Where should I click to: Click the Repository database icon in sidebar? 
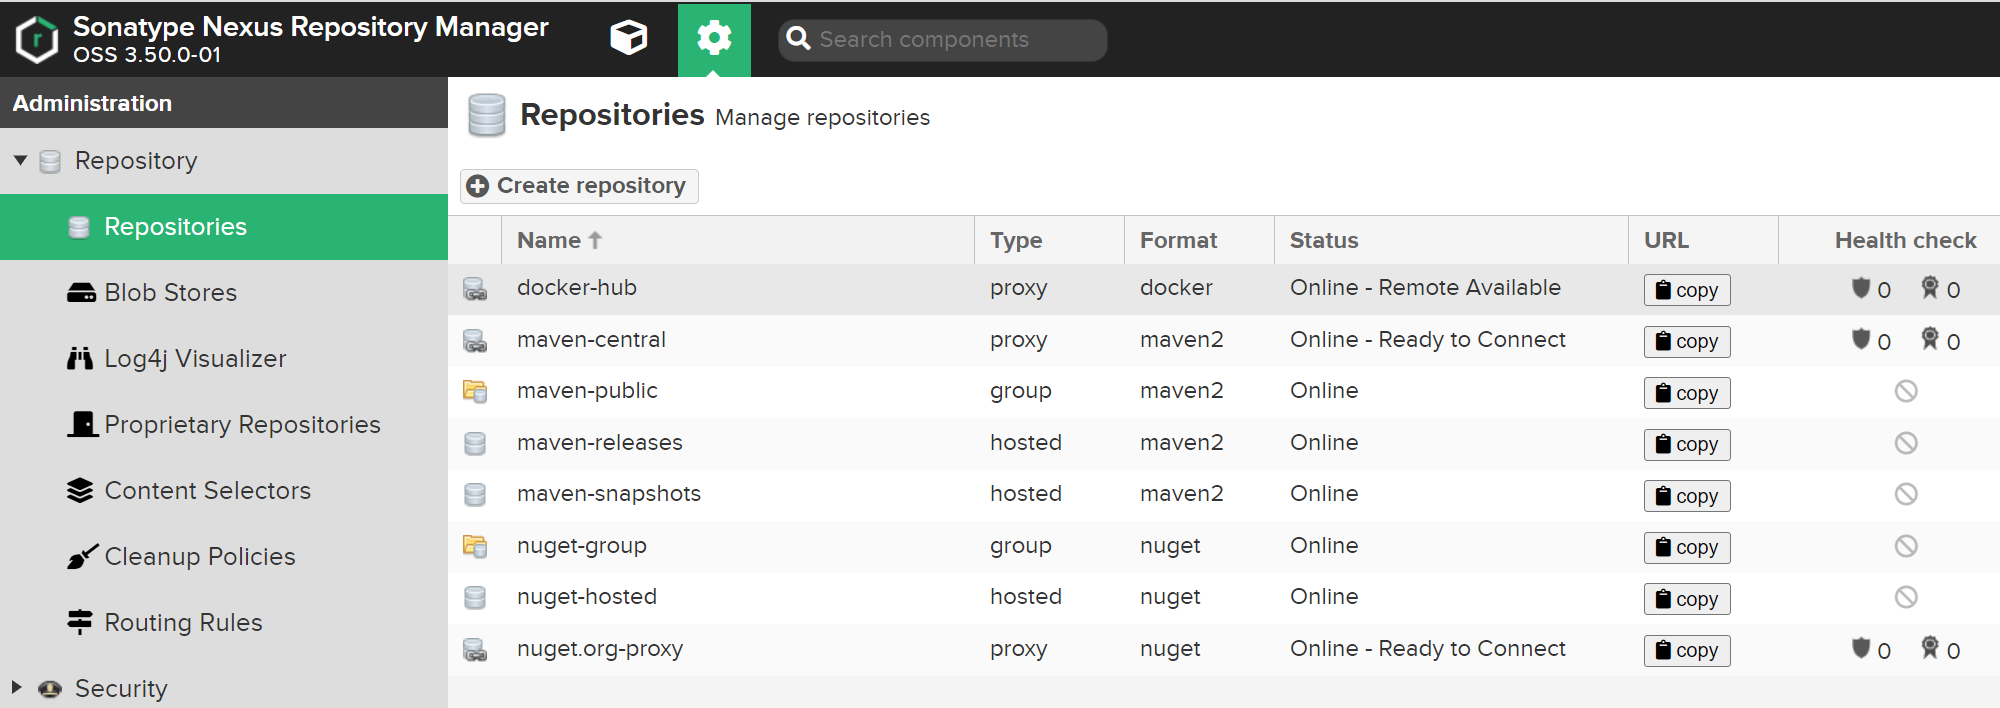pyautogui.click(x=50, y=161)
